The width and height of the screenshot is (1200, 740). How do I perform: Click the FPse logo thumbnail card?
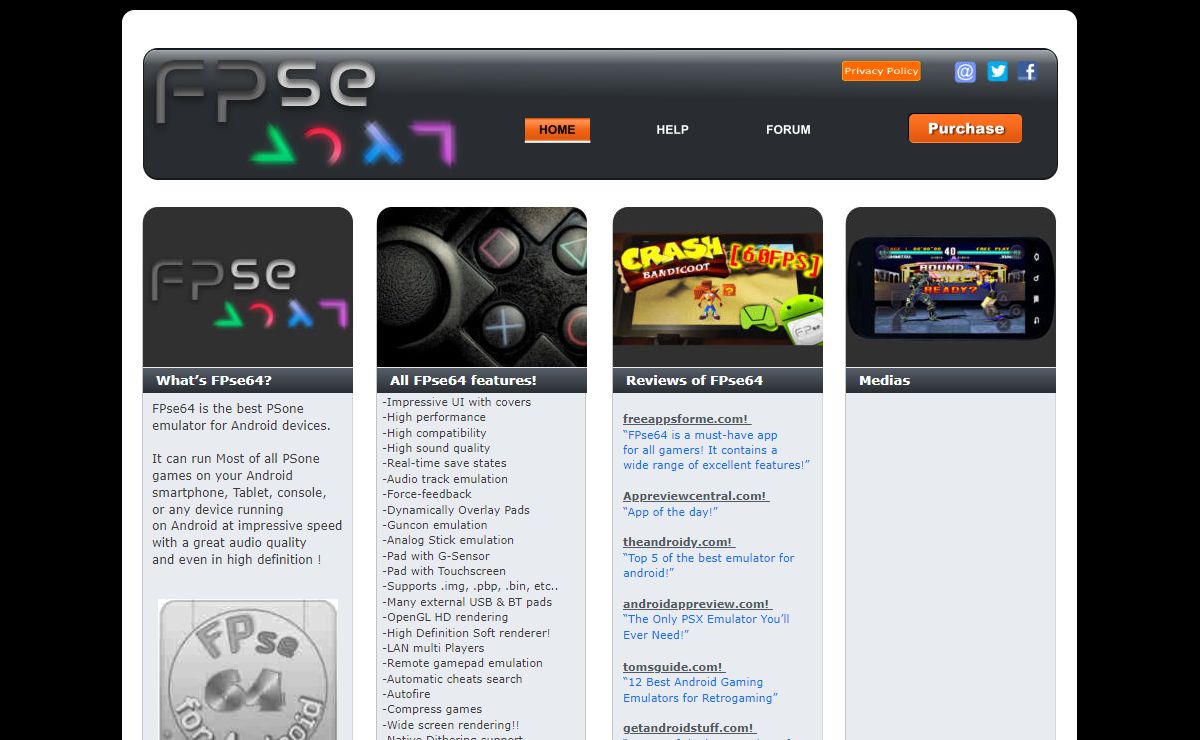[x=248, y=287]
